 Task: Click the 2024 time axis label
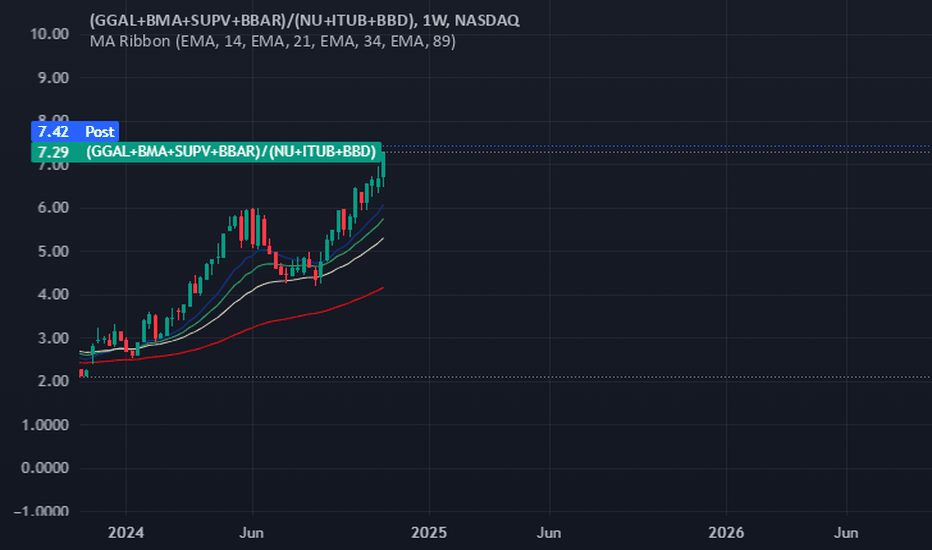126,532
